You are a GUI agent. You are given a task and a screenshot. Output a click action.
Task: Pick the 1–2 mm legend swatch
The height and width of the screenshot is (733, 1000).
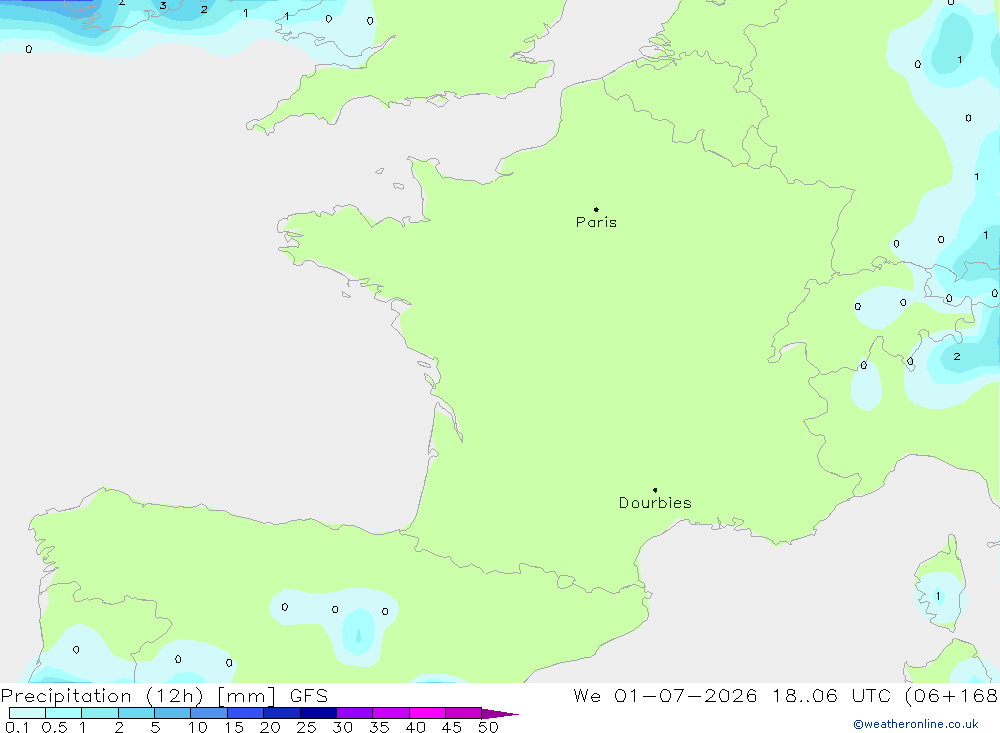pyautogui.click(x=100, y=713)
